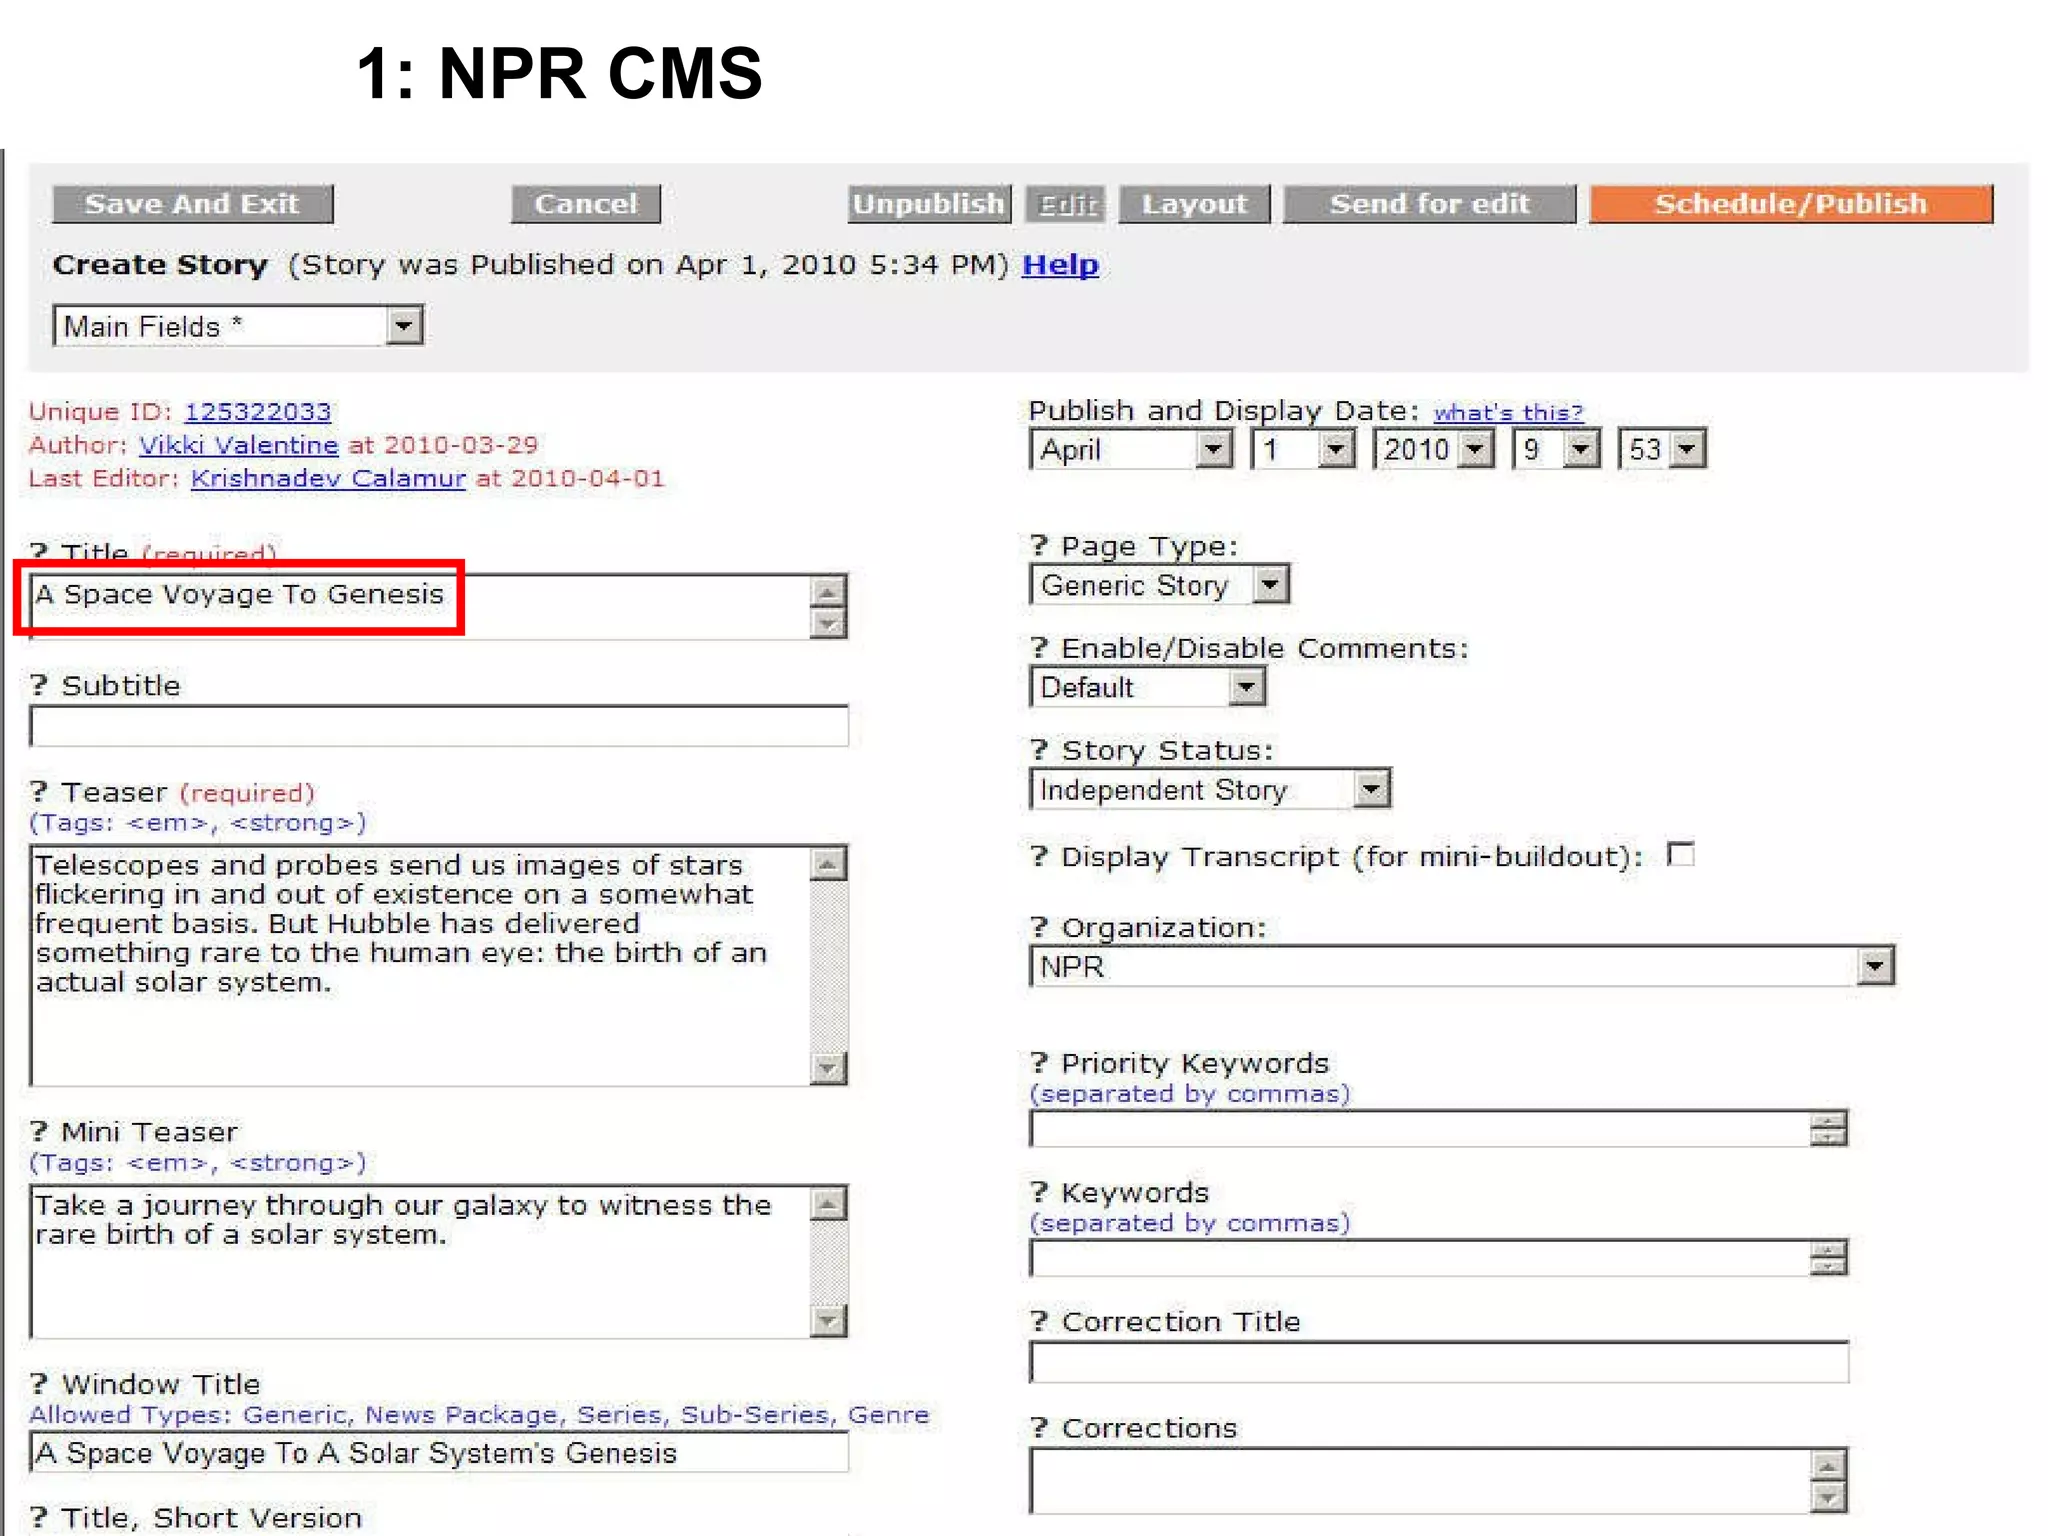Open the Organization NPR dropdown
The image size is (2048, 1536).
[x=1462, y=966]
